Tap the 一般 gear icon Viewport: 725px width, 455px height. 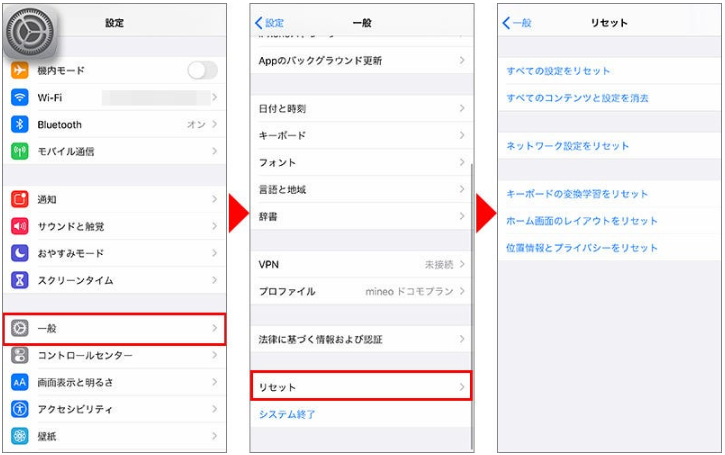tap(19, 328)
